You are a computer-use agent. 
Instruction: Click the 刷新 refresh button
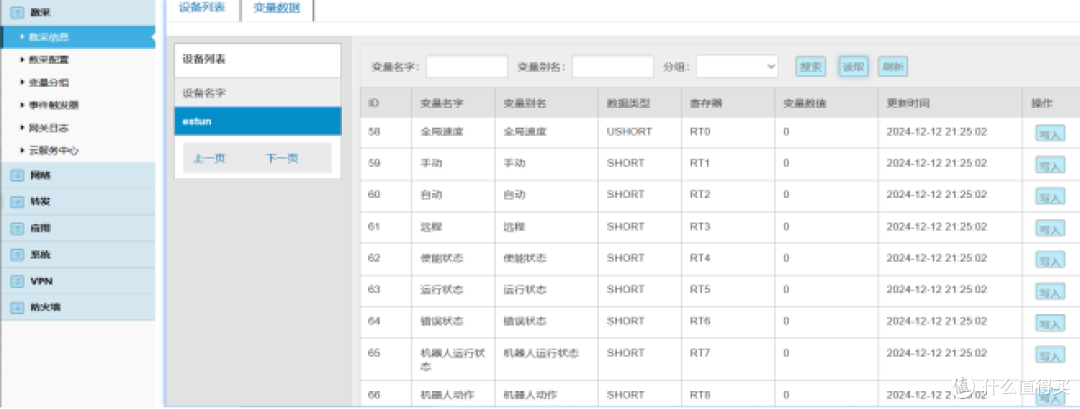pyautogui.click(x=893, y=67)
